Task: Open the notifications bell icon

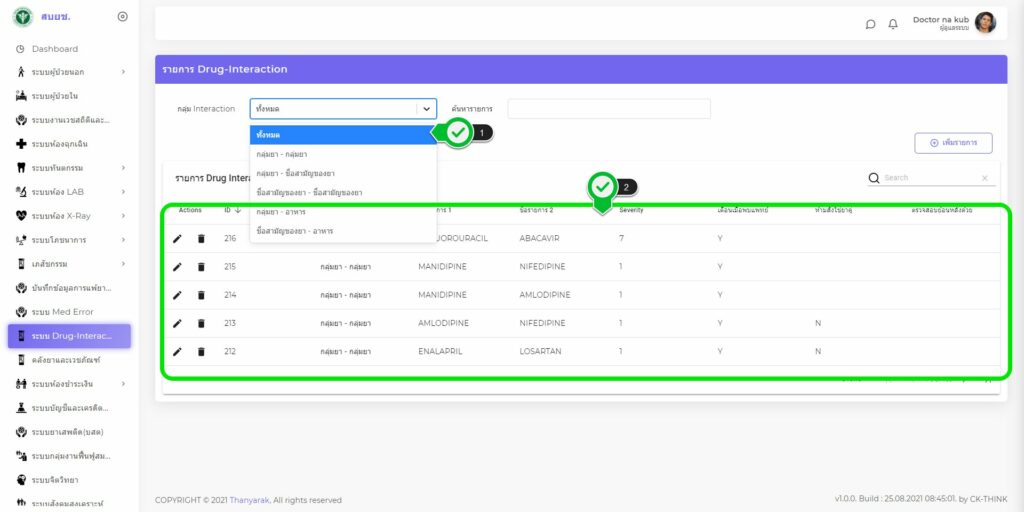Action: tap(893, 24)
